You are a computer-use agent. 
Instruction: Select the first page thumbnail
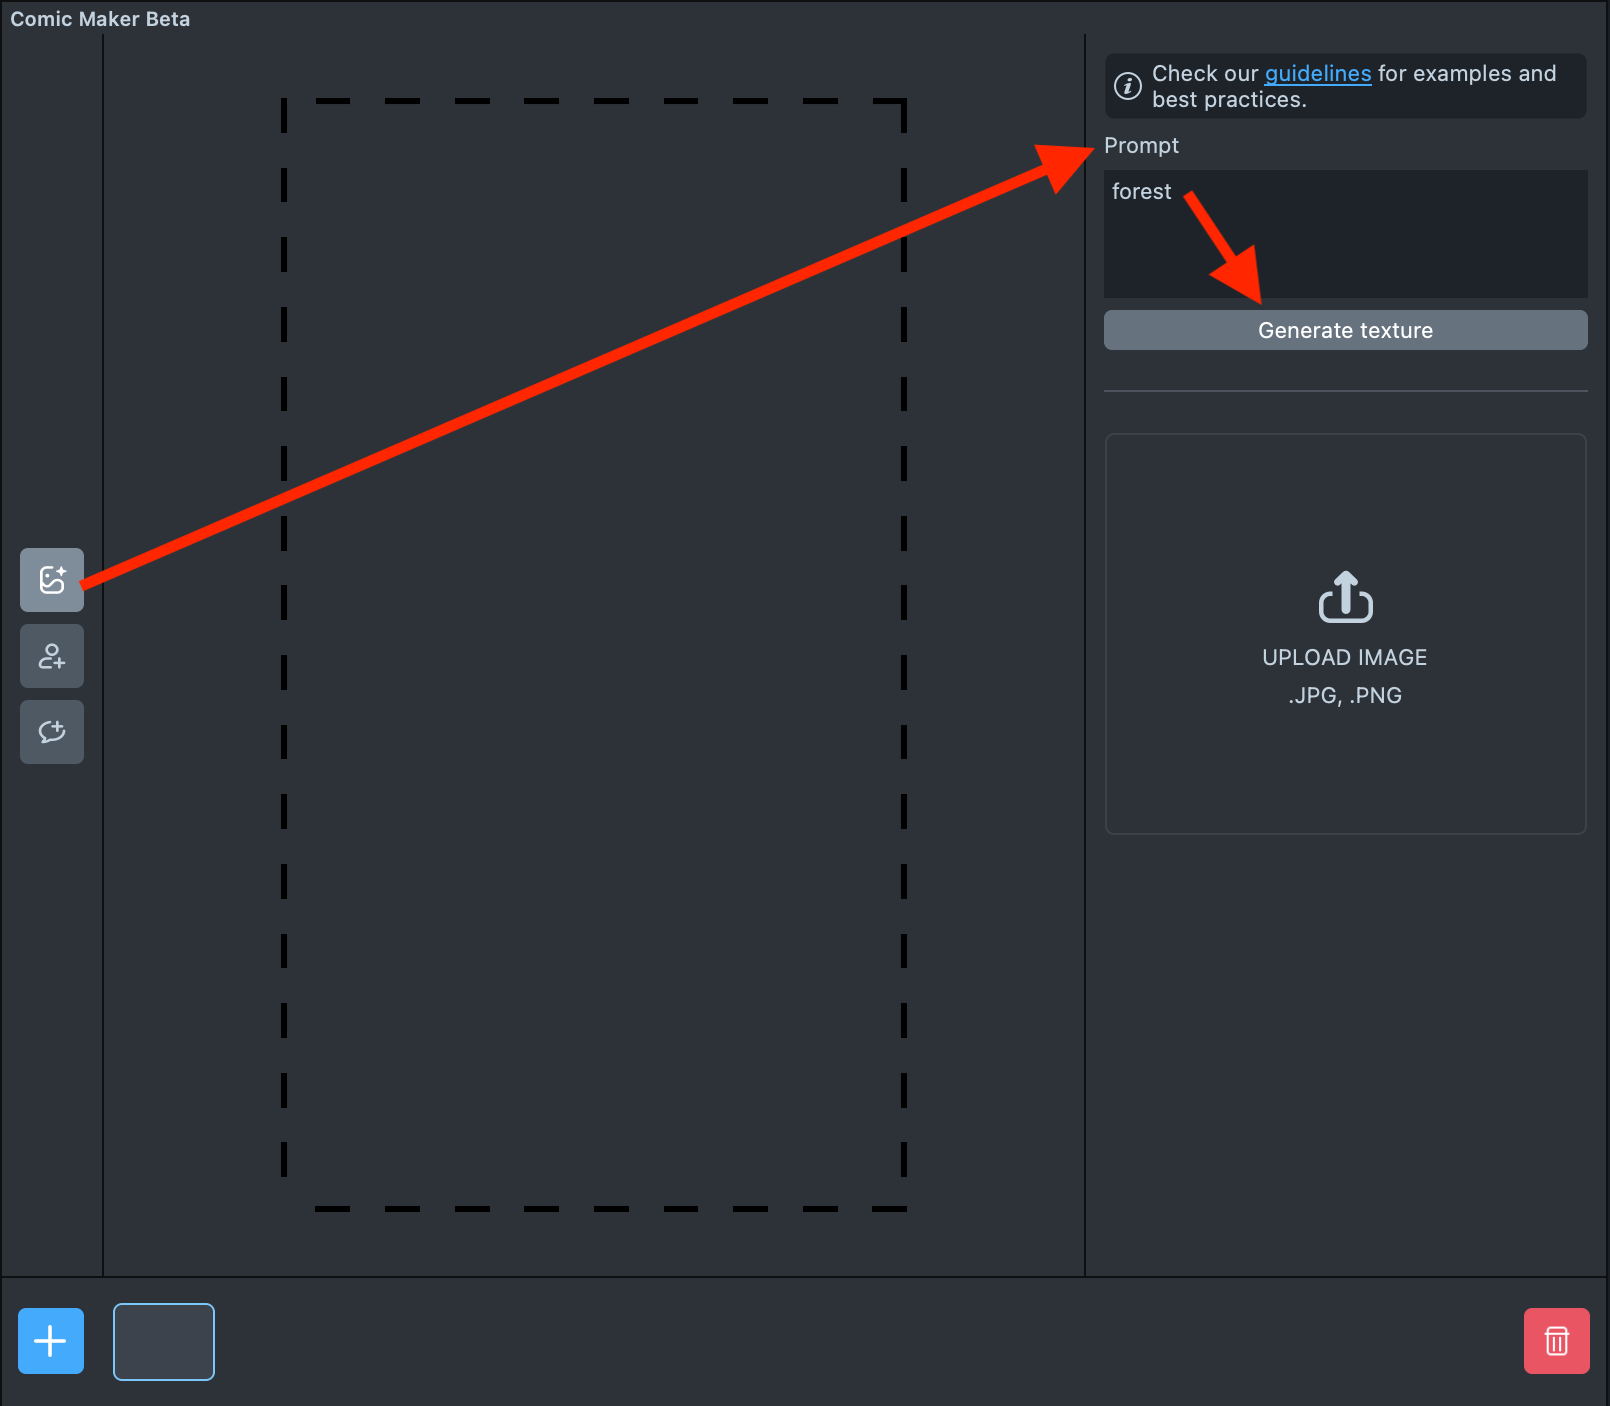click(164, 1342)
